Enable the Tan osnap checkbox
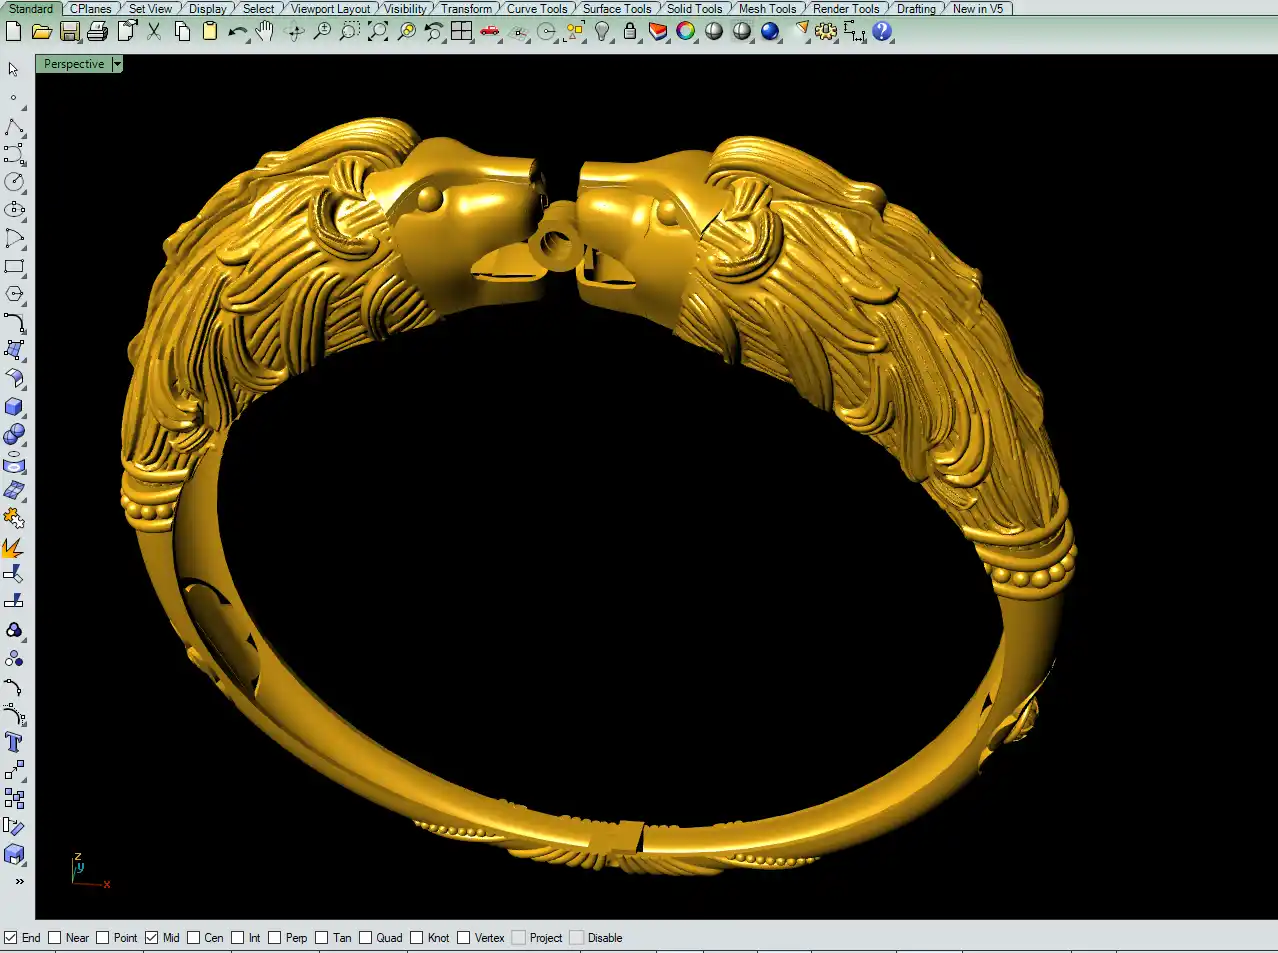 click(322, 938)
